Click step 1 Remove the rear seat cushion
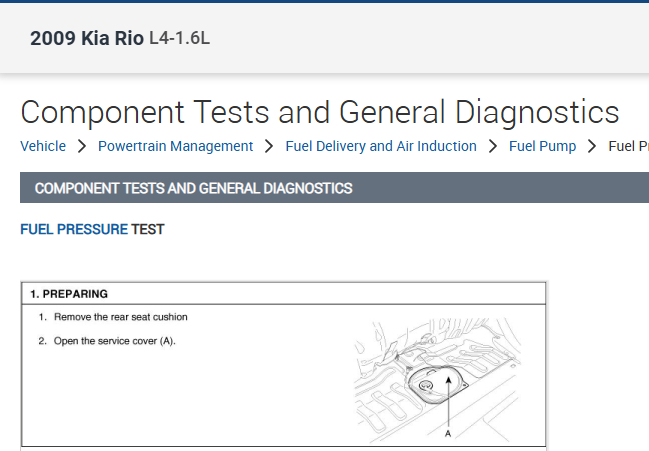The width and height of the screenshot is (649, 451). 120,317
